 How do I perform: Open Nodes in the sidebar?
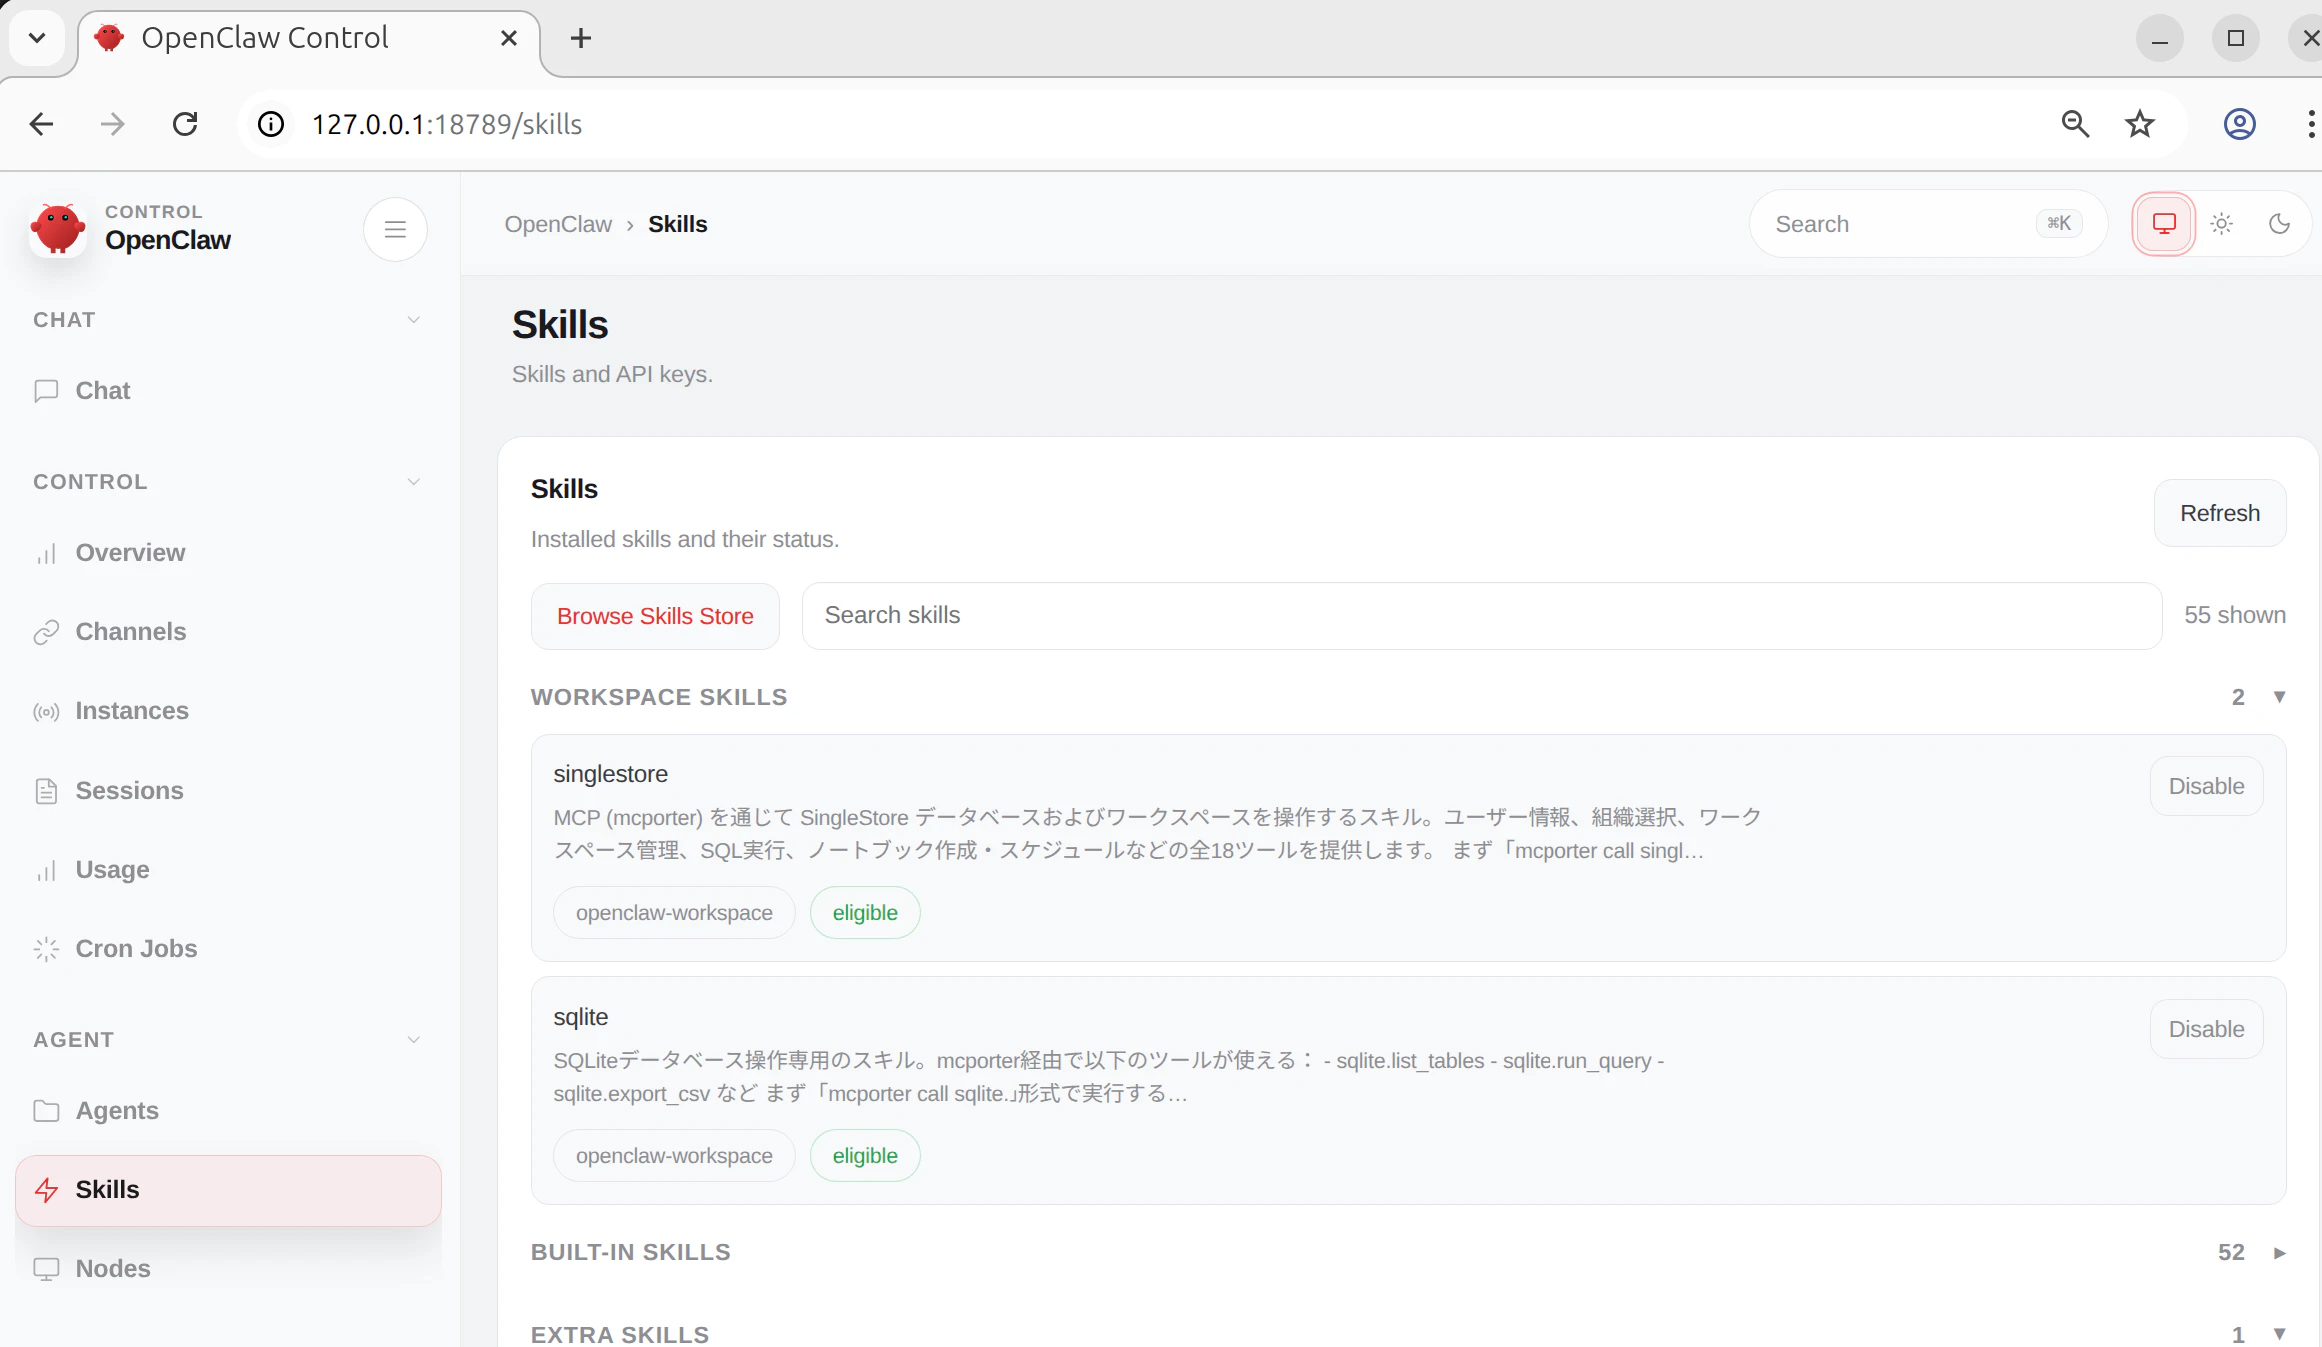[x=228, y=1269]
